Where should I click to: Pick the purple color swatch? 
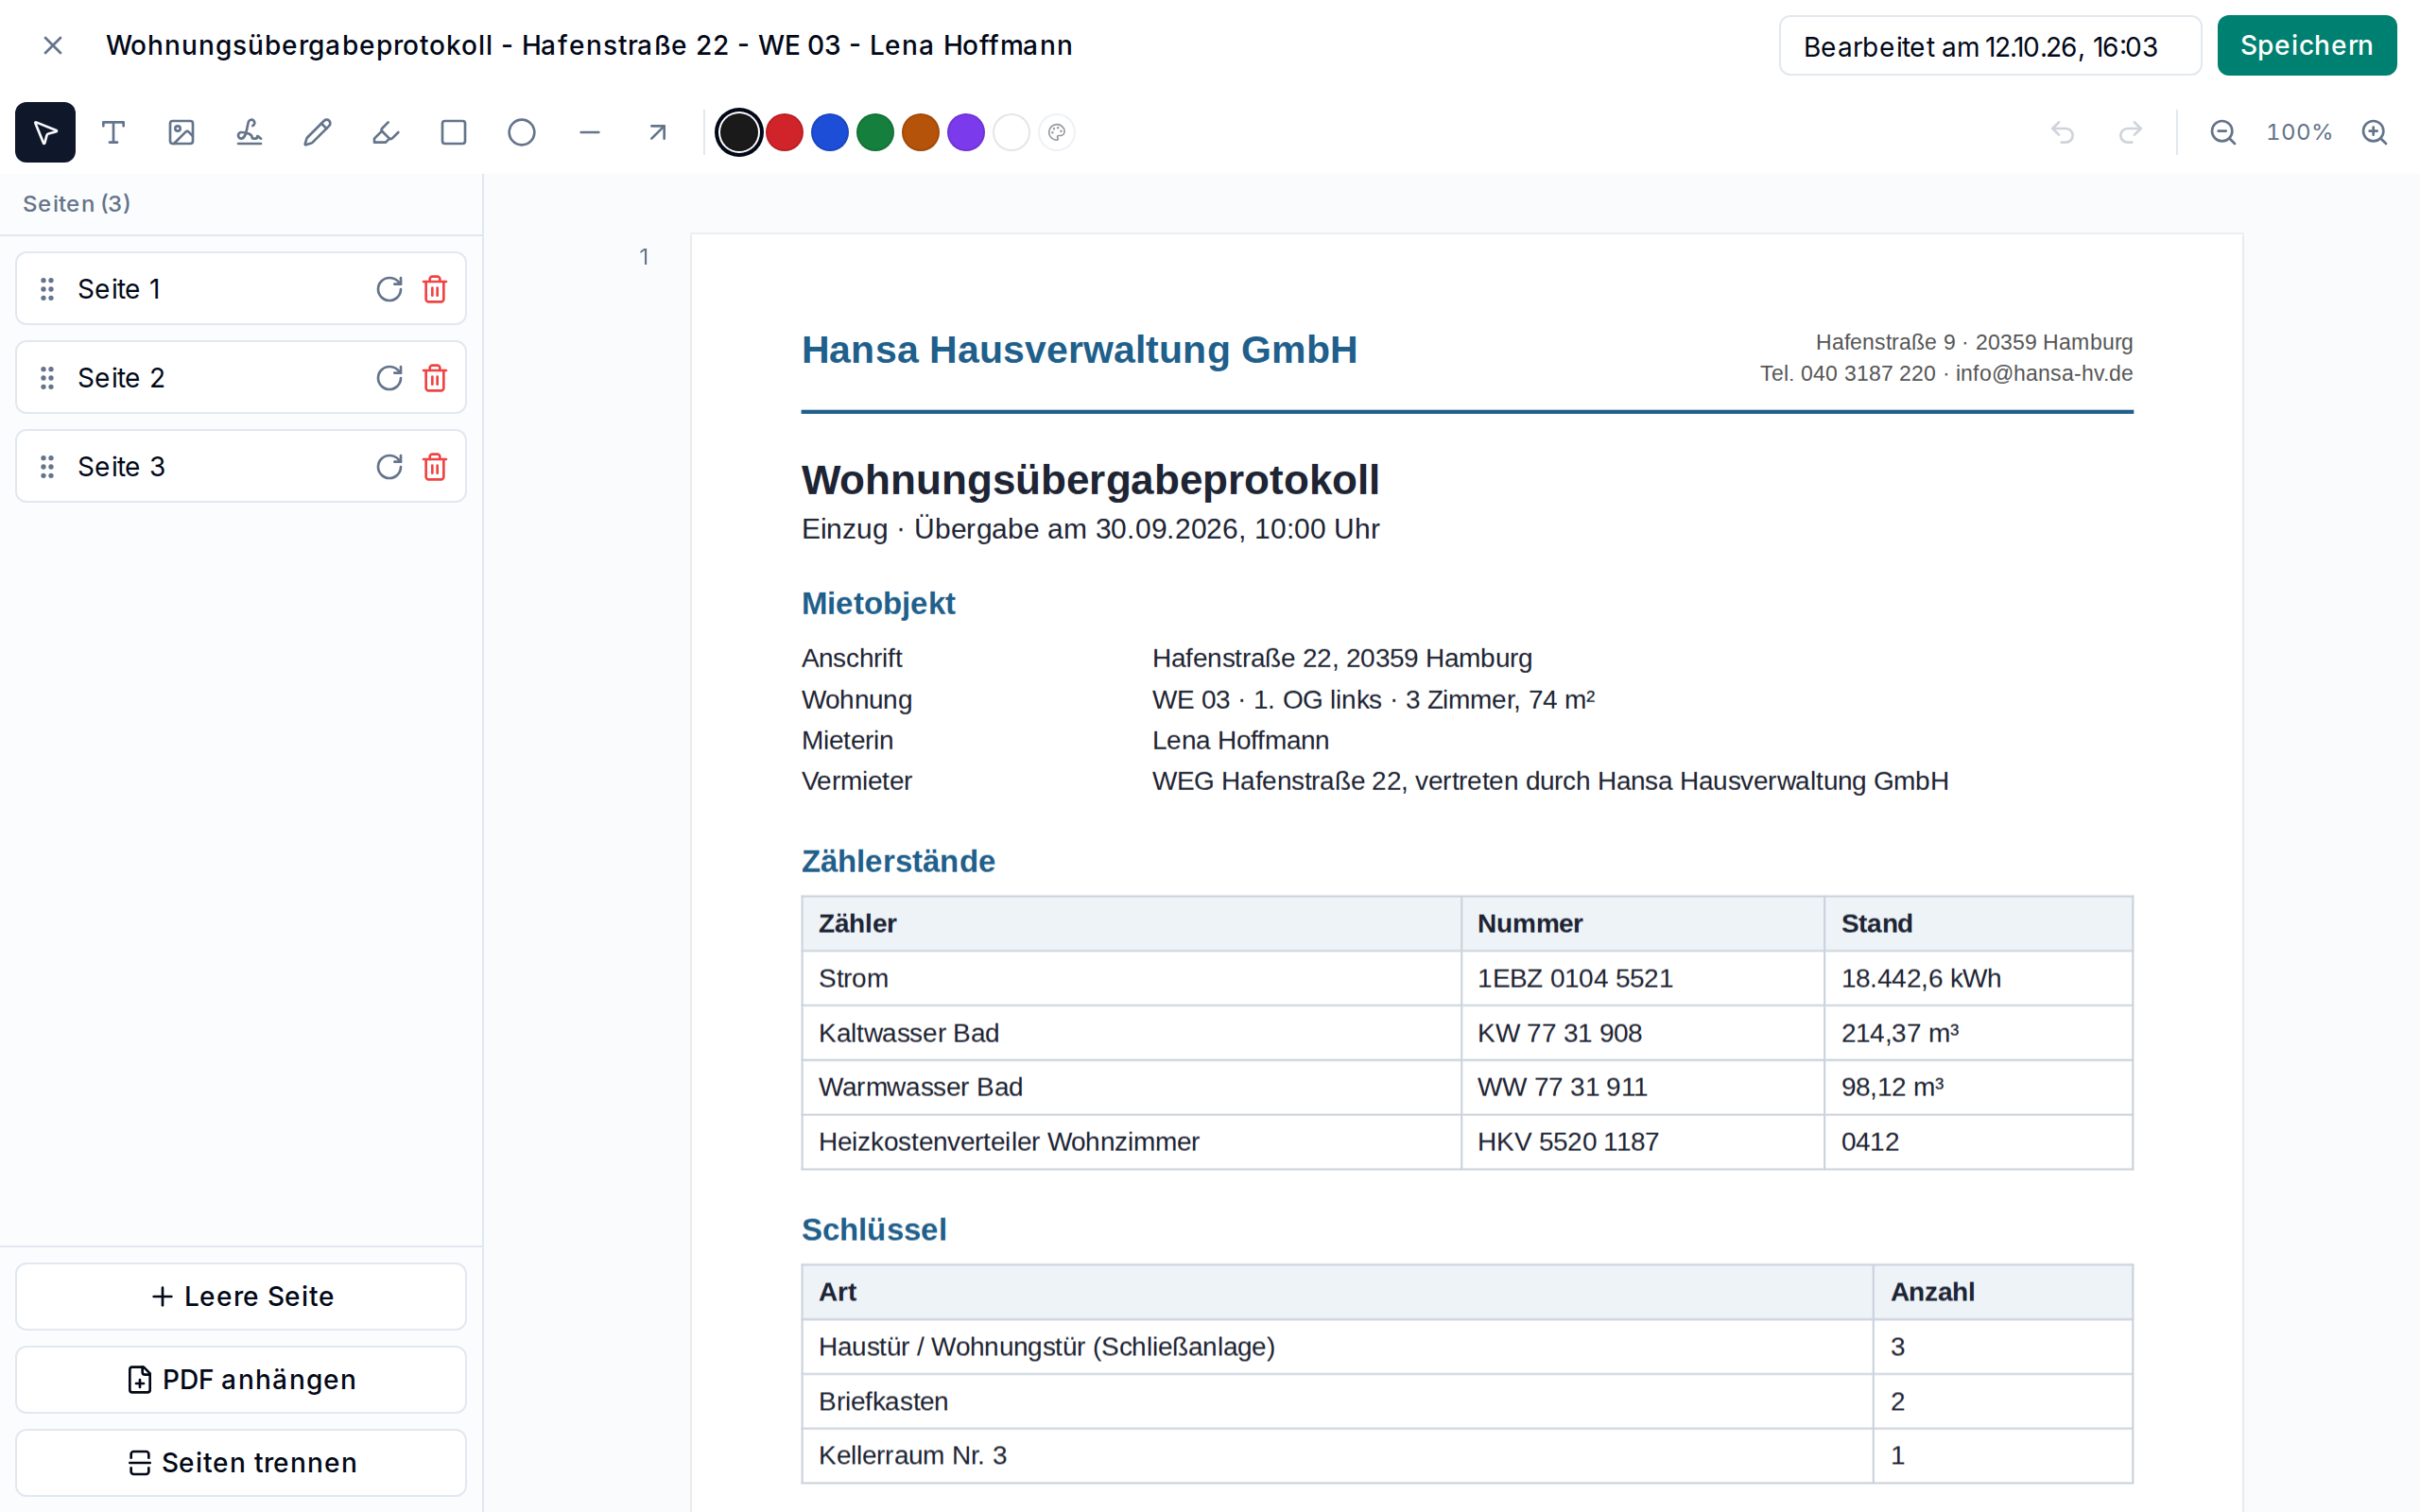pos(966,132)
